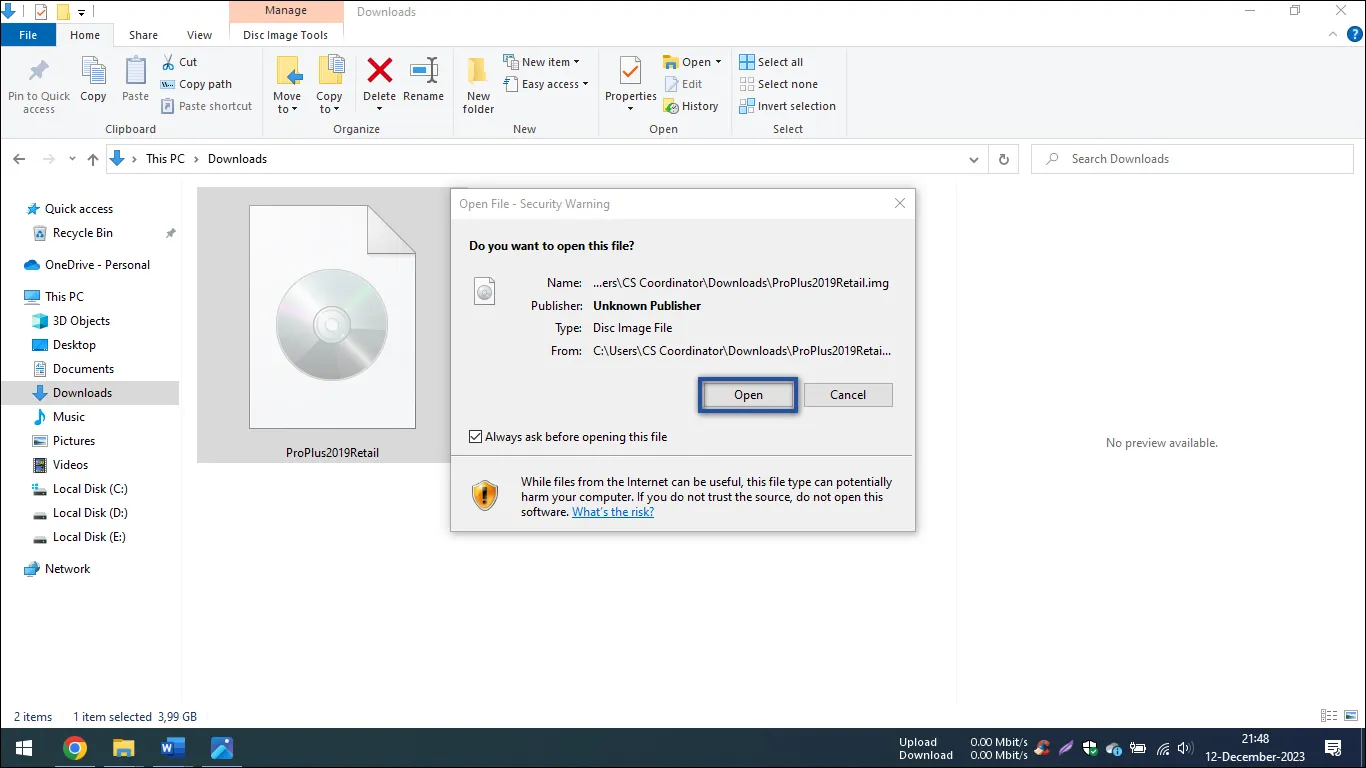
Task: Click the History icon in the ribbon
Action: click(x=690, y=106)
